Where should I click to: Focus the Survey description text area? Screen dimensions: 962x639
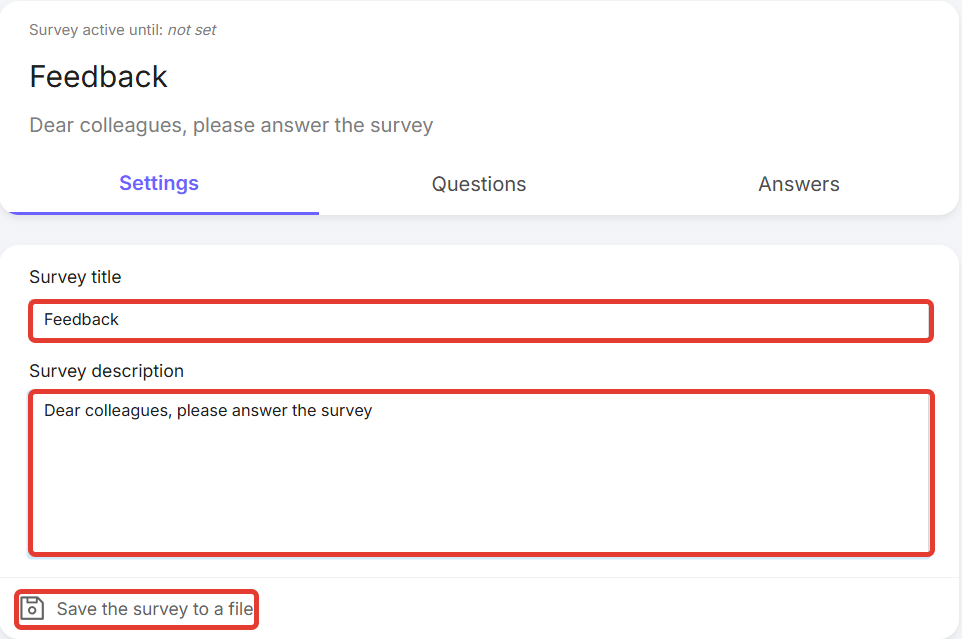coord(480,472)
